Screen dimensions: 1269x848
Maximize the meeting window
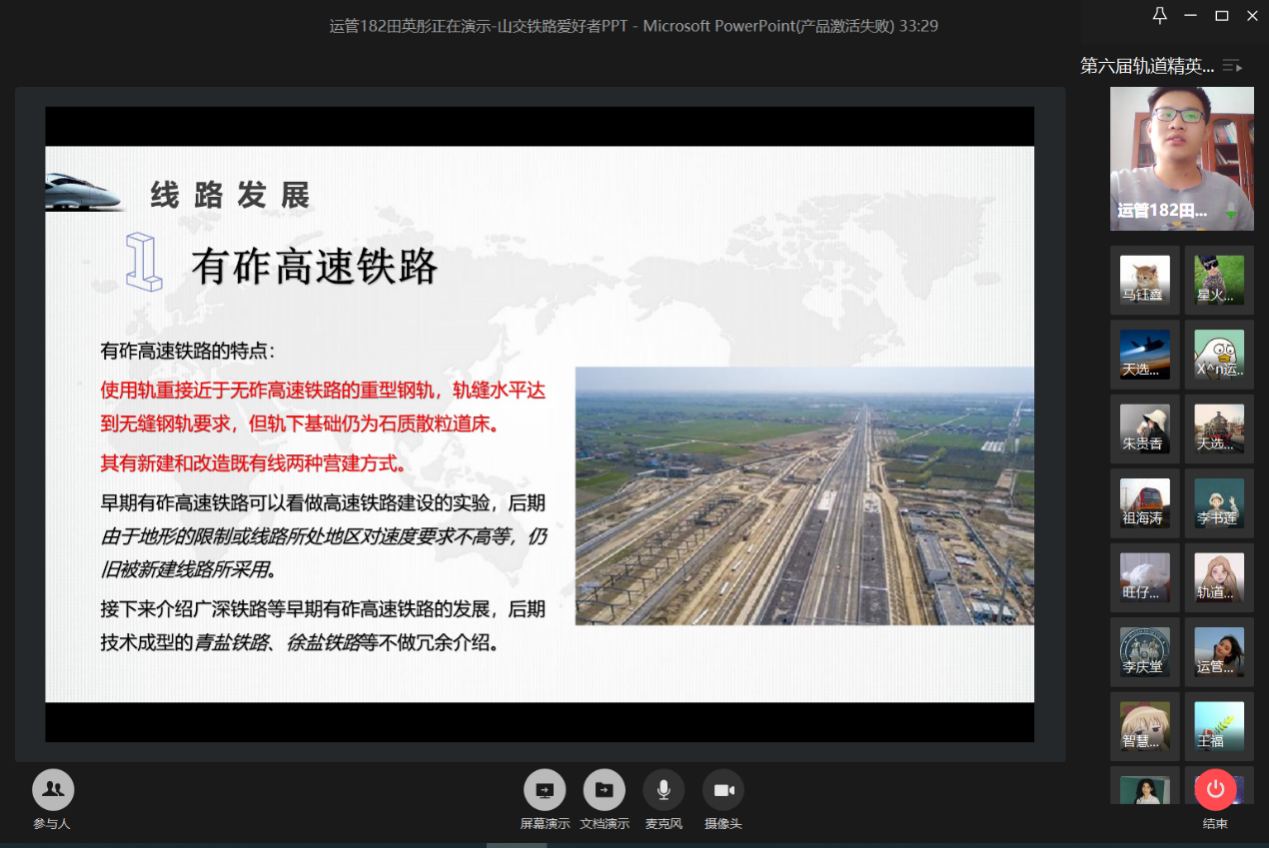(1221, 15)
